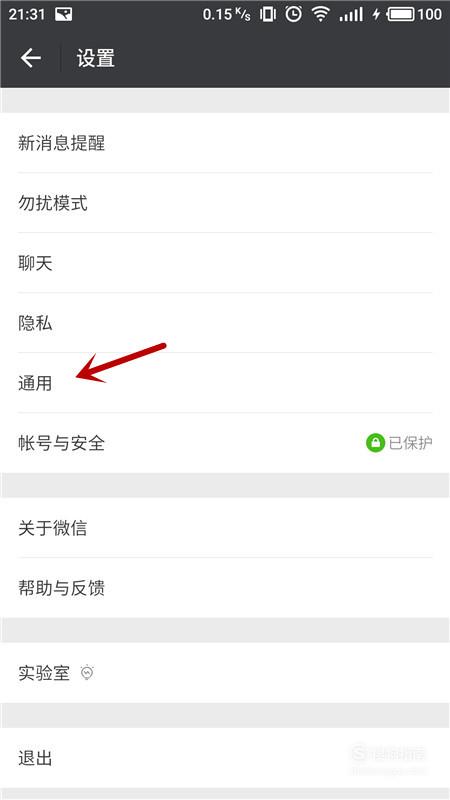This screenshot has width=450, height=800.
Task: Tap the Wi-Fi status bar icon
Action: coord(320,14)
